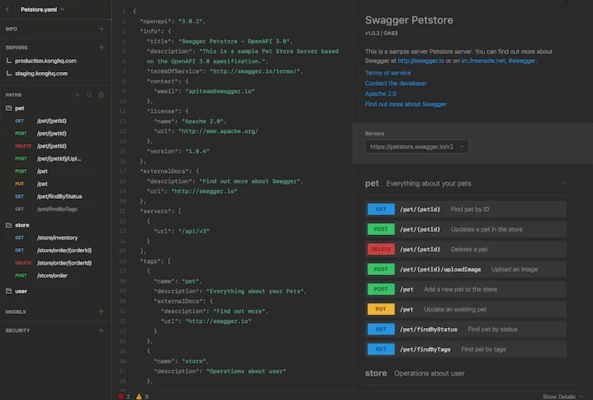The width and height of the screenshot is (593, 400).
Task: Open DELETE /store/order/{orderId} in sidebar
Action: point(53,263)
